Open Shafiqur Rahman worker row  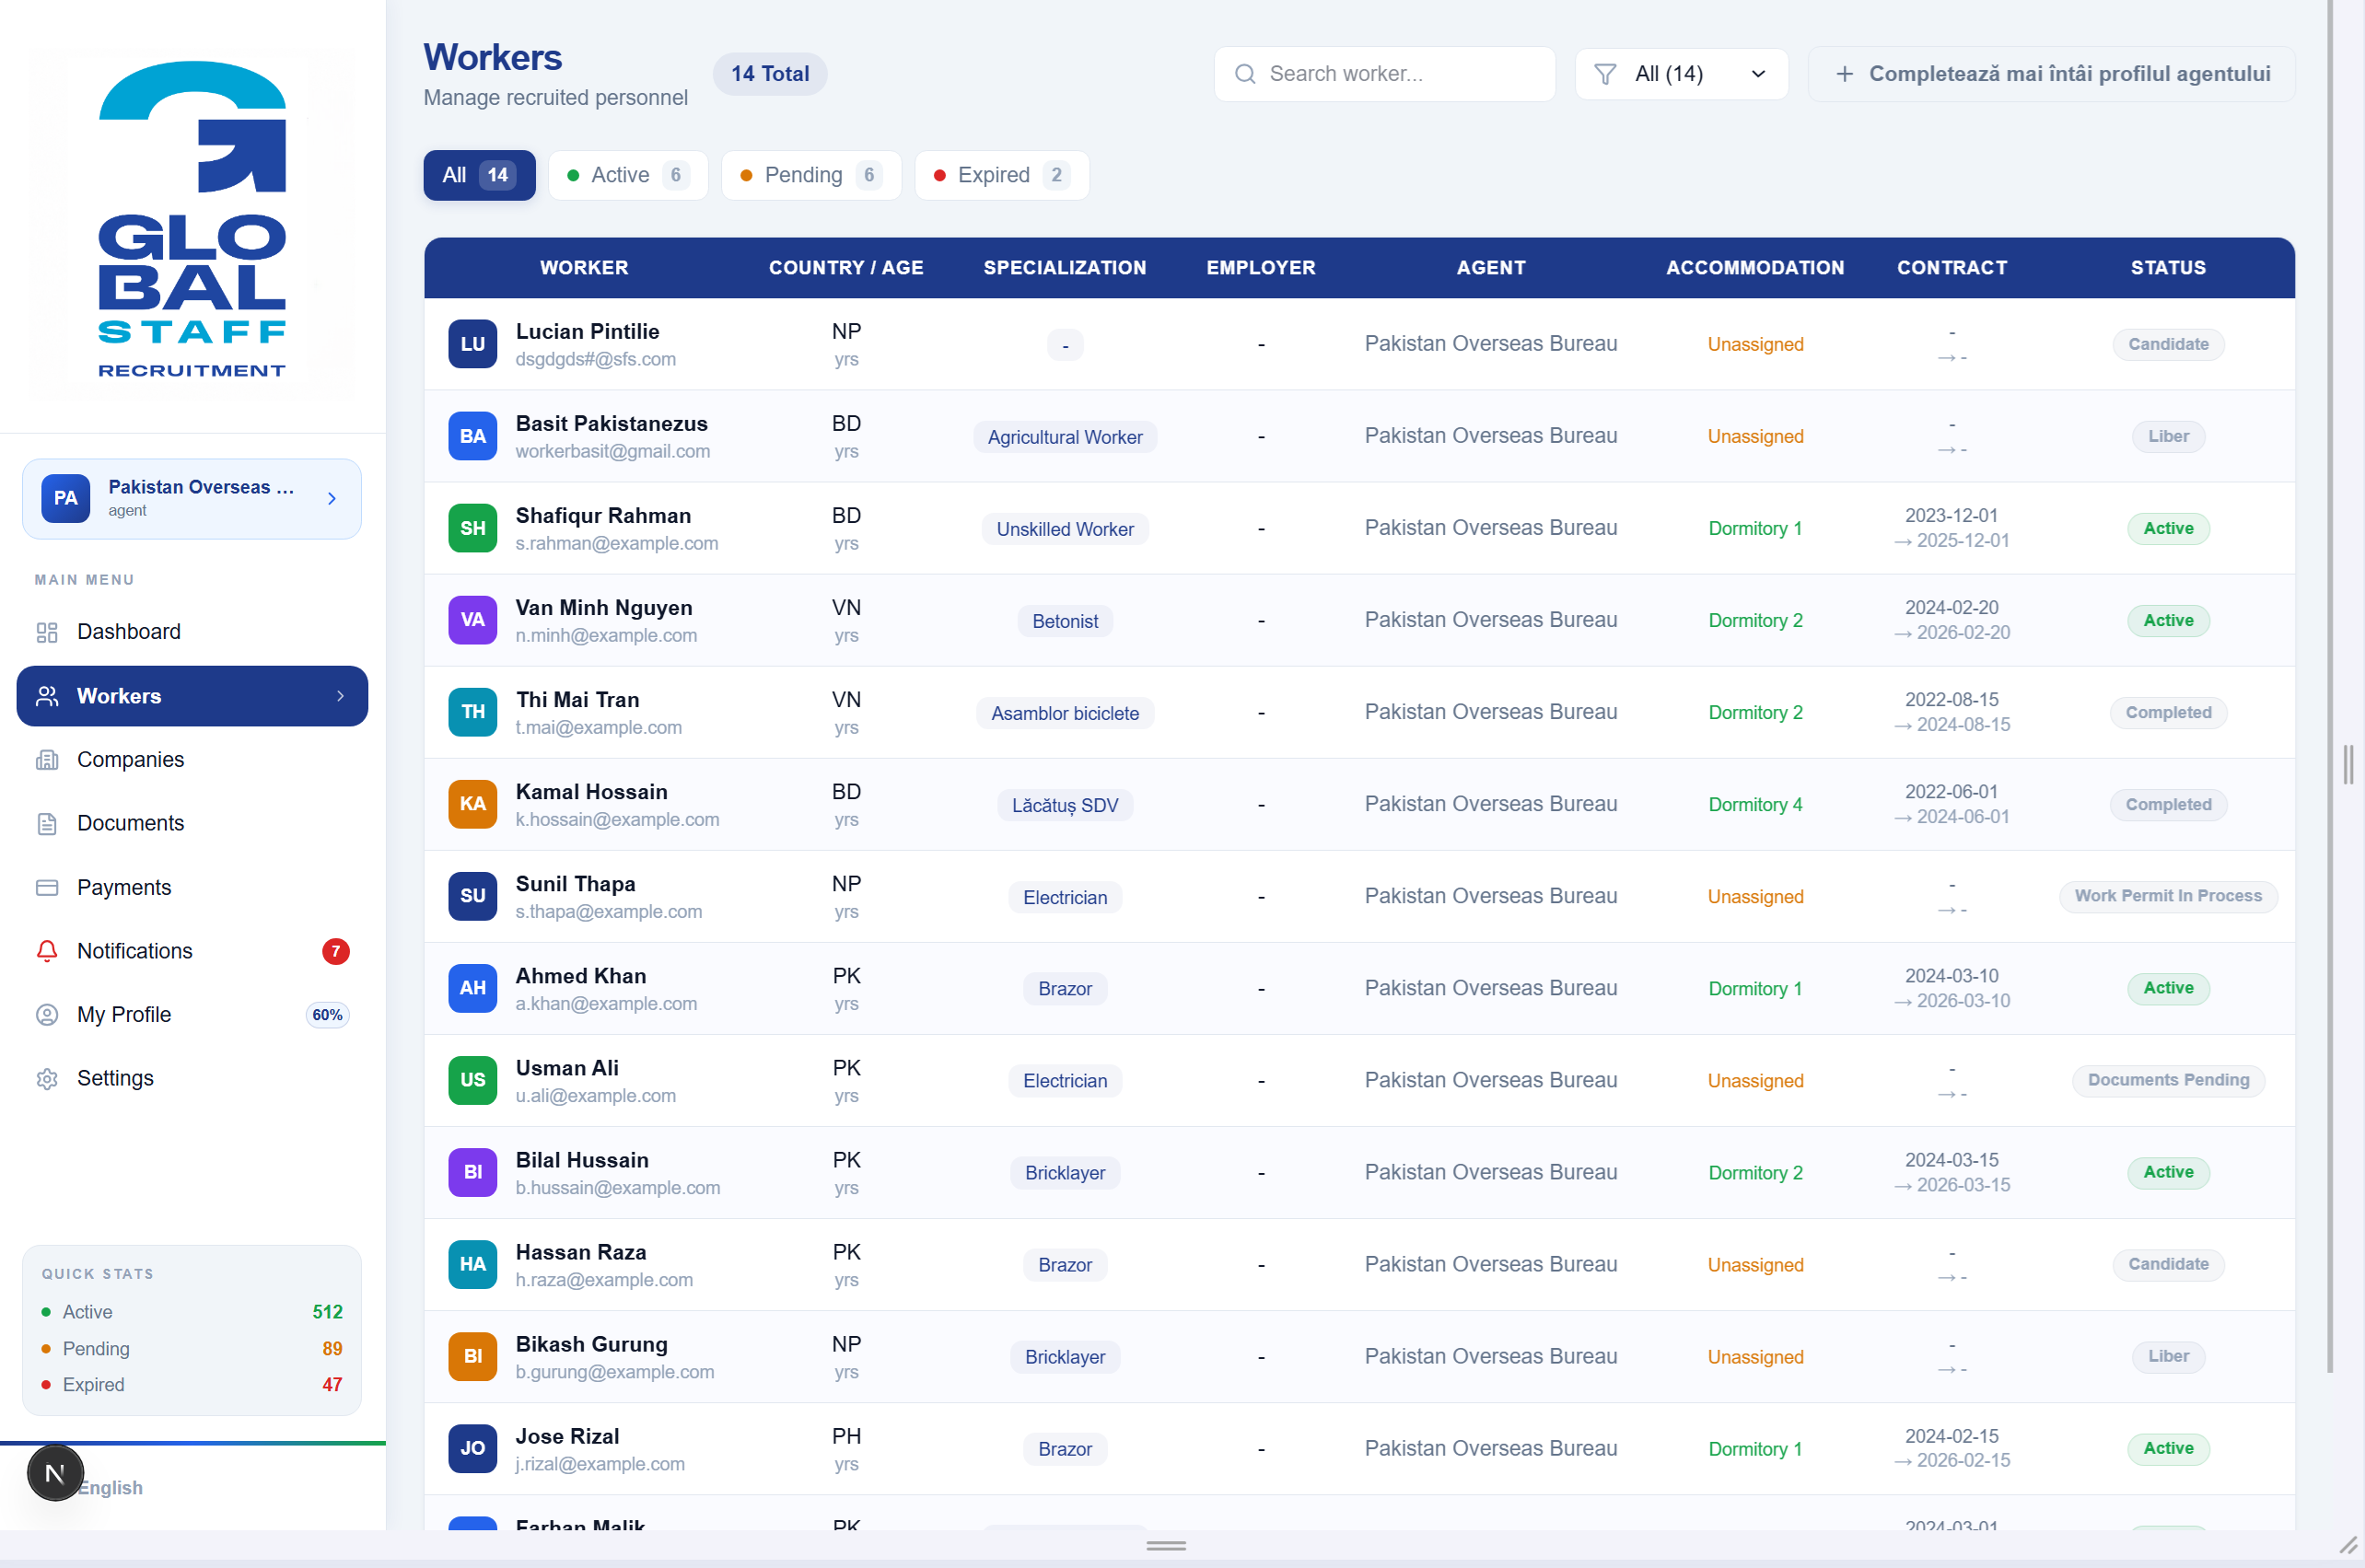click(x=1359, y=528)
